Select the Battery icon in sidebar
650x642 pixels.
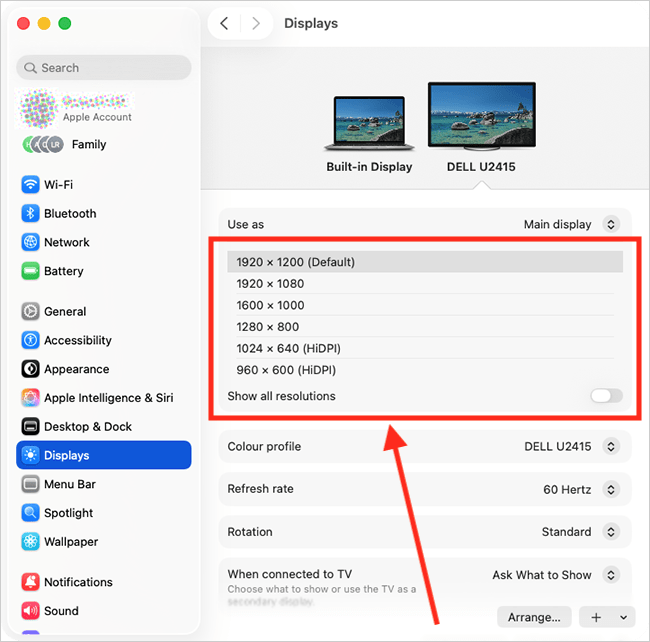click(30, 272)
